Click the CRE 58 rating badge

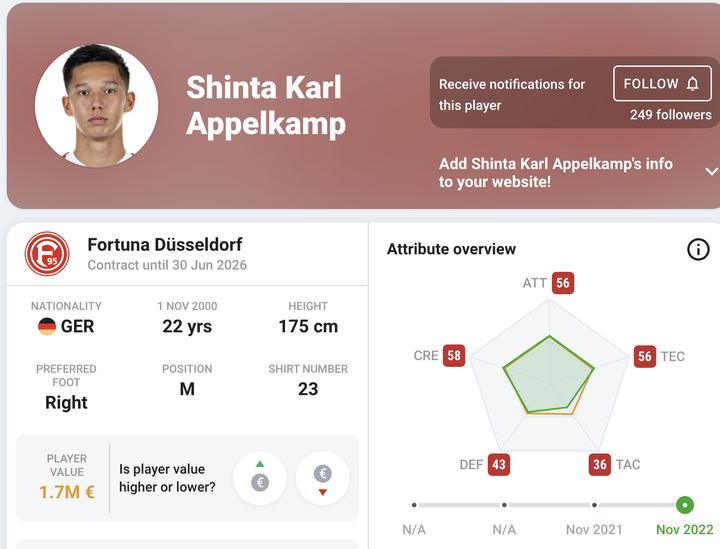(x=454, y=356)
